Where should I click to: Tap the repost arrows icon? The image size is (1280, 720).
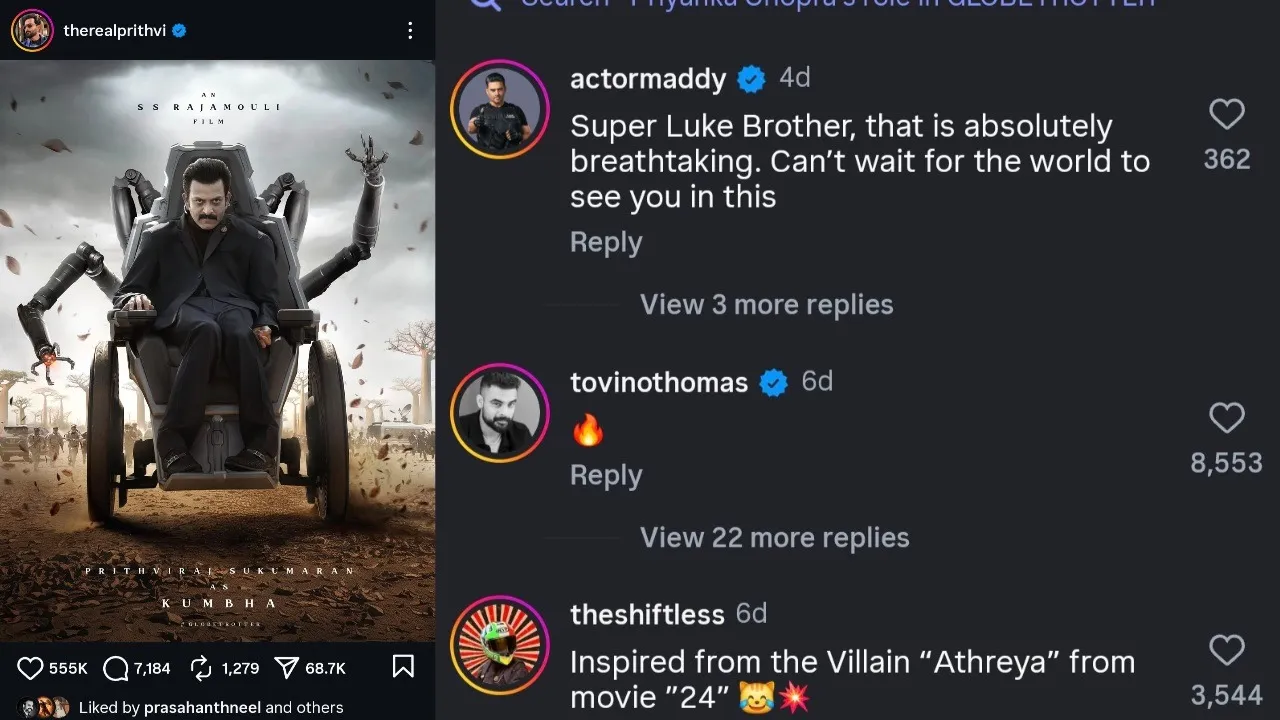[x=201, y=668]
